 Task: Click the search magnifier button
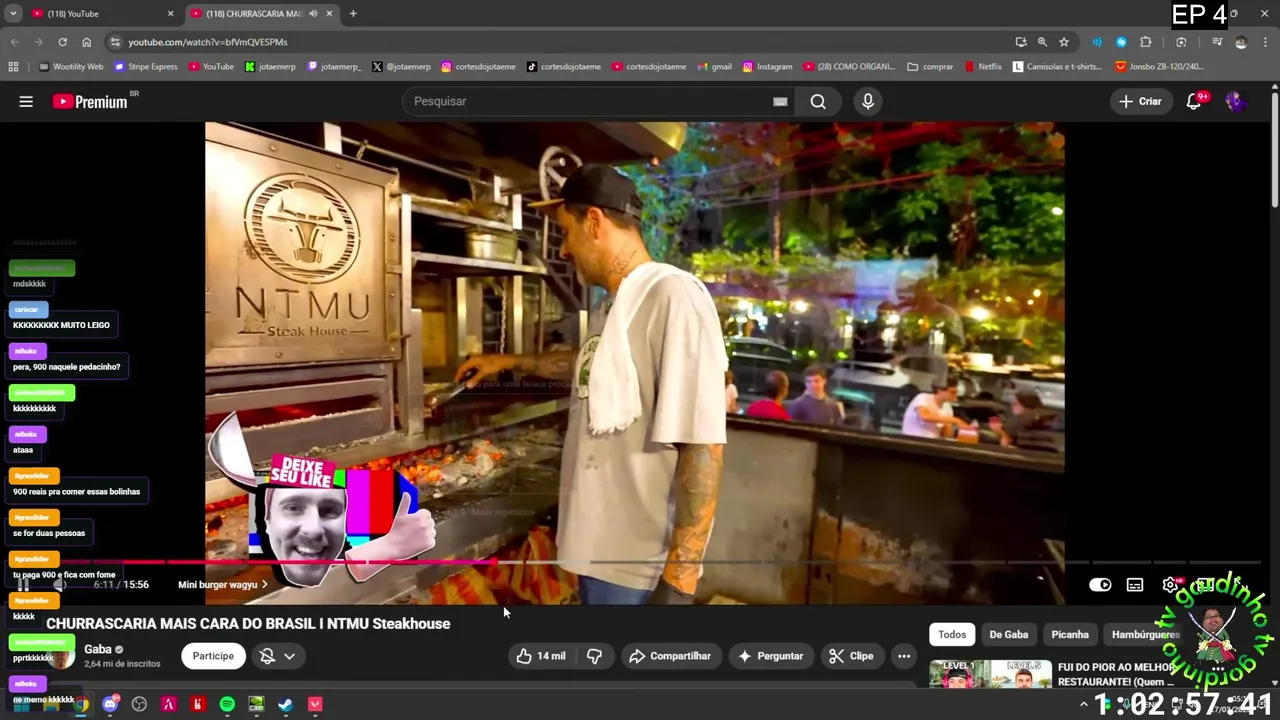pyautogui.click(x=818, y=101)
